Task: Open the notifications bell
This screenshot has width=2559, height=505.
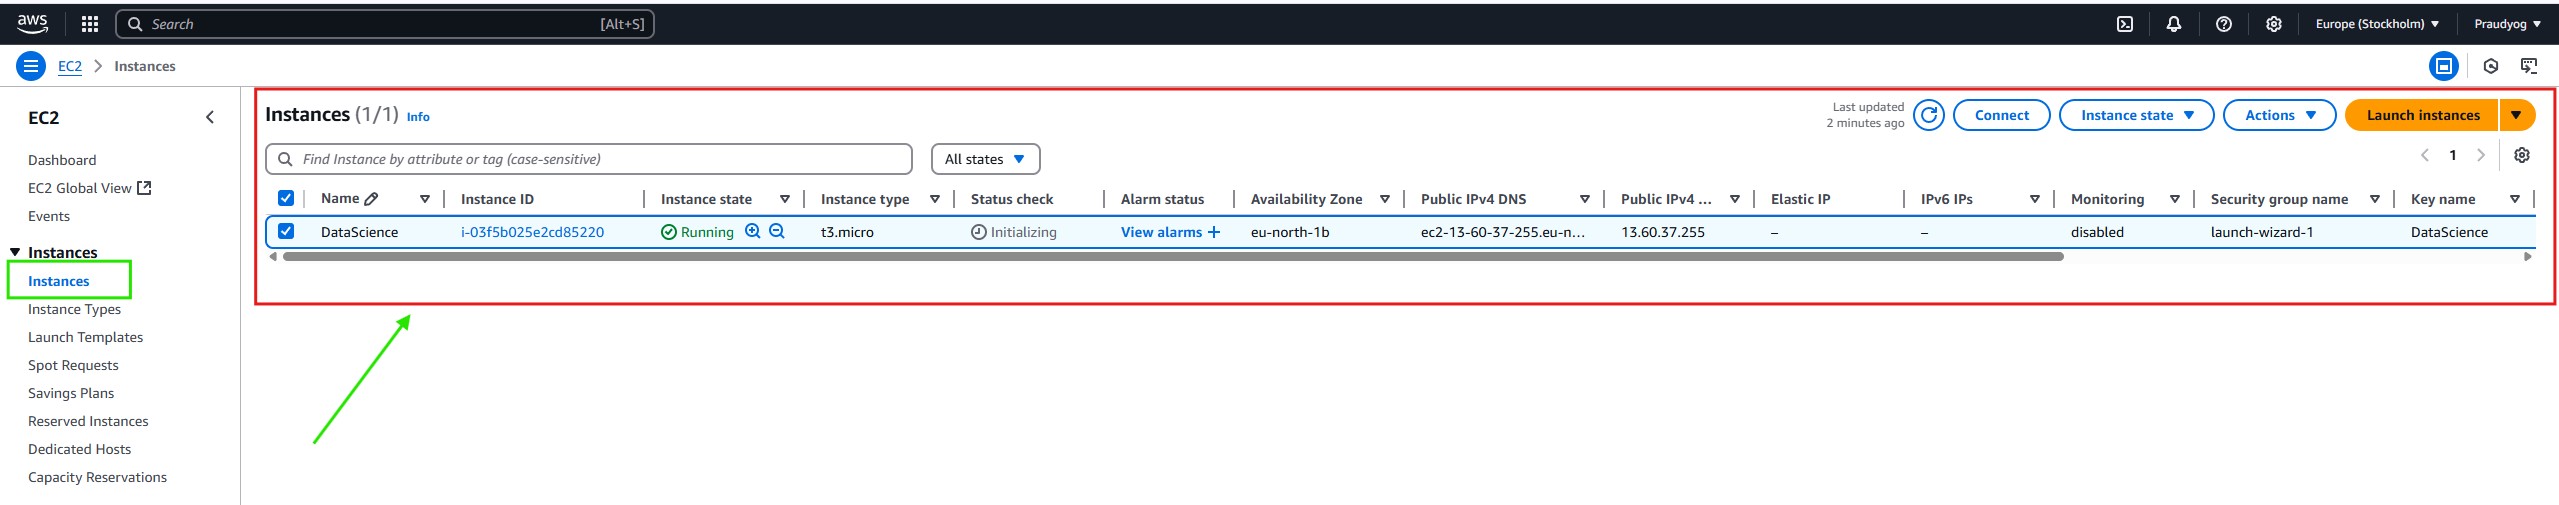Action: point(2174,24)
